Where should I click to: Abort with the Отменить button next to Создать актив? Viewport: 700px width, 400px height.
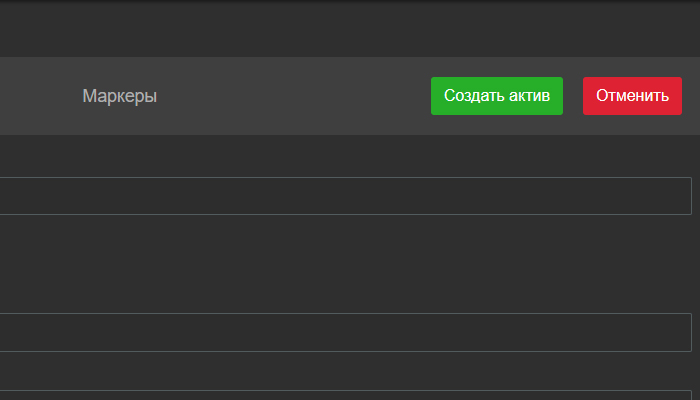point(632,96)
